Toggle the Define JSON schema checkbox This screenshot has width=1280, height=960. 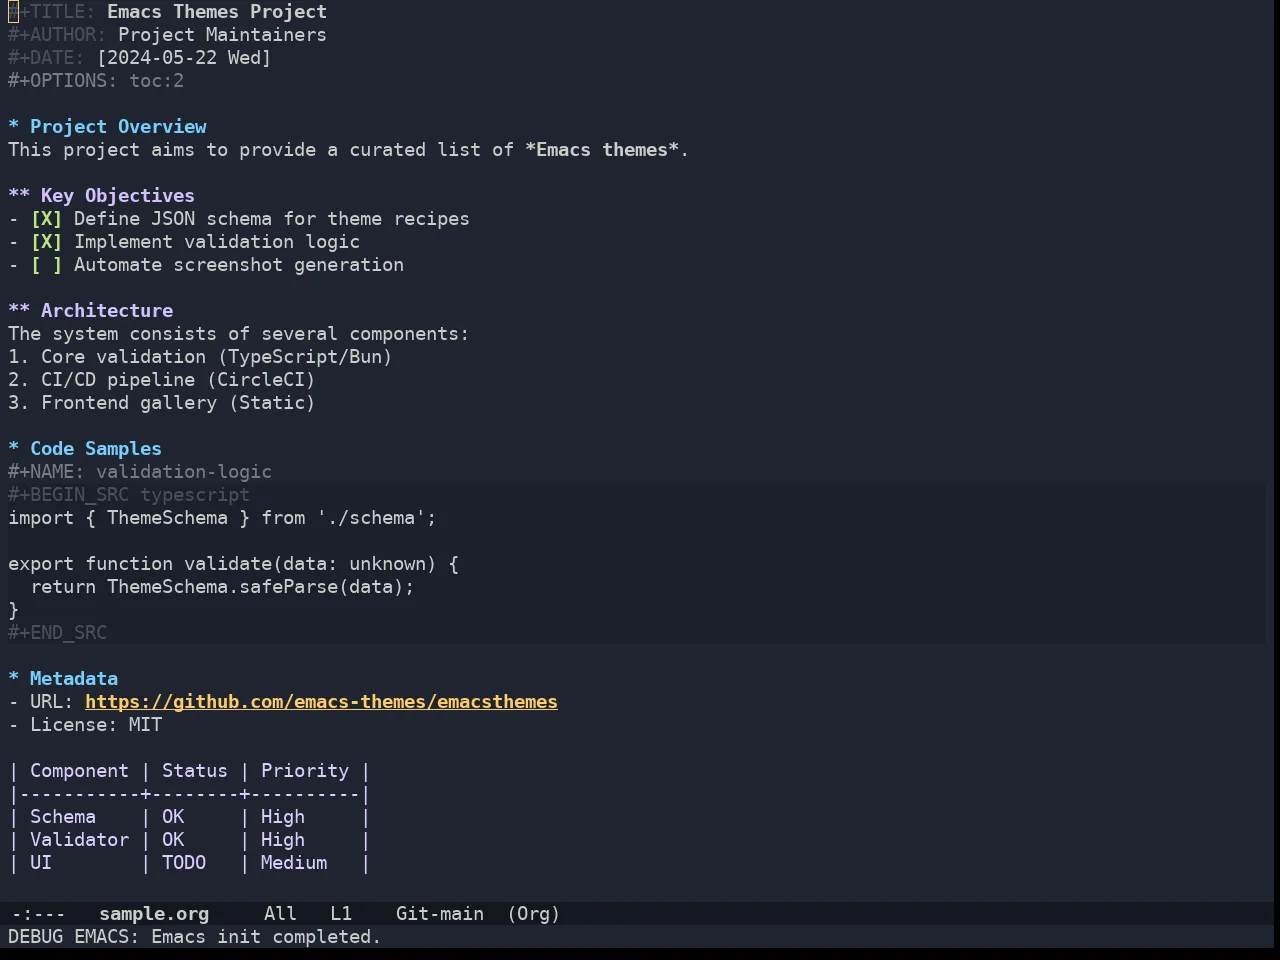pyautogui.click(x=46, y=219)
